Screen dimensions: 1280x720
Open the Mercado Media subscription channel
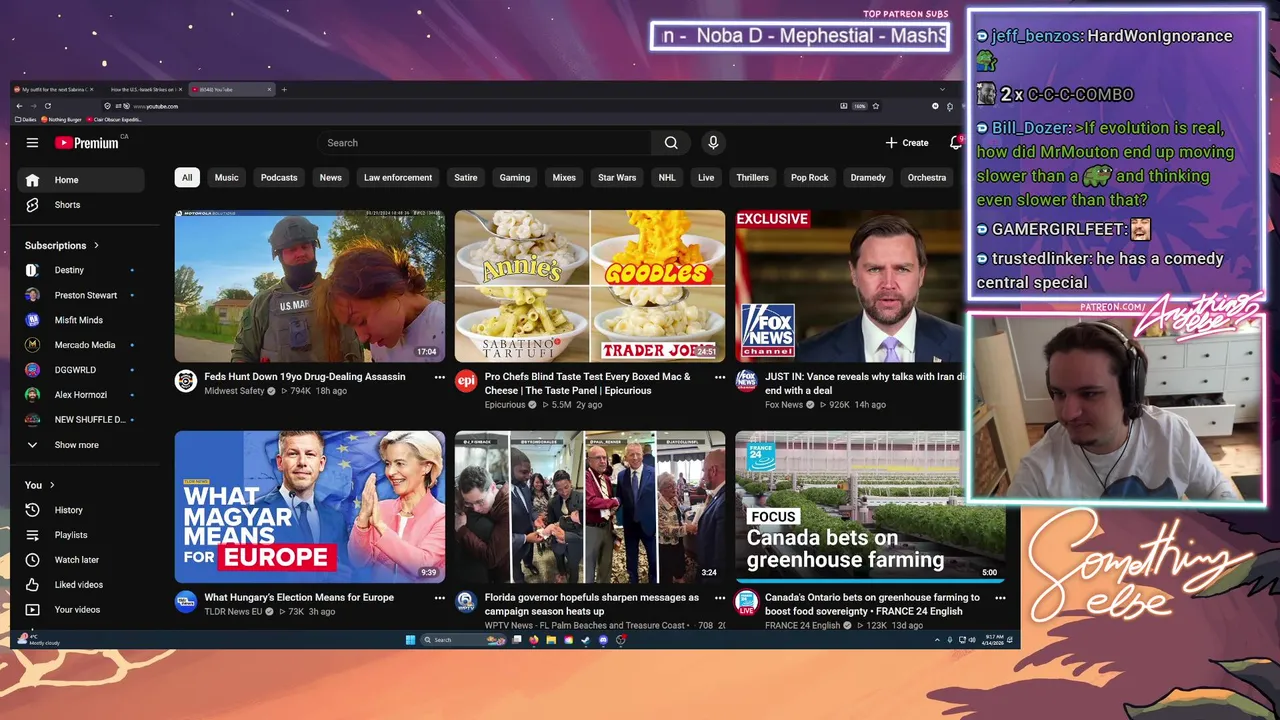pos(81,345)
